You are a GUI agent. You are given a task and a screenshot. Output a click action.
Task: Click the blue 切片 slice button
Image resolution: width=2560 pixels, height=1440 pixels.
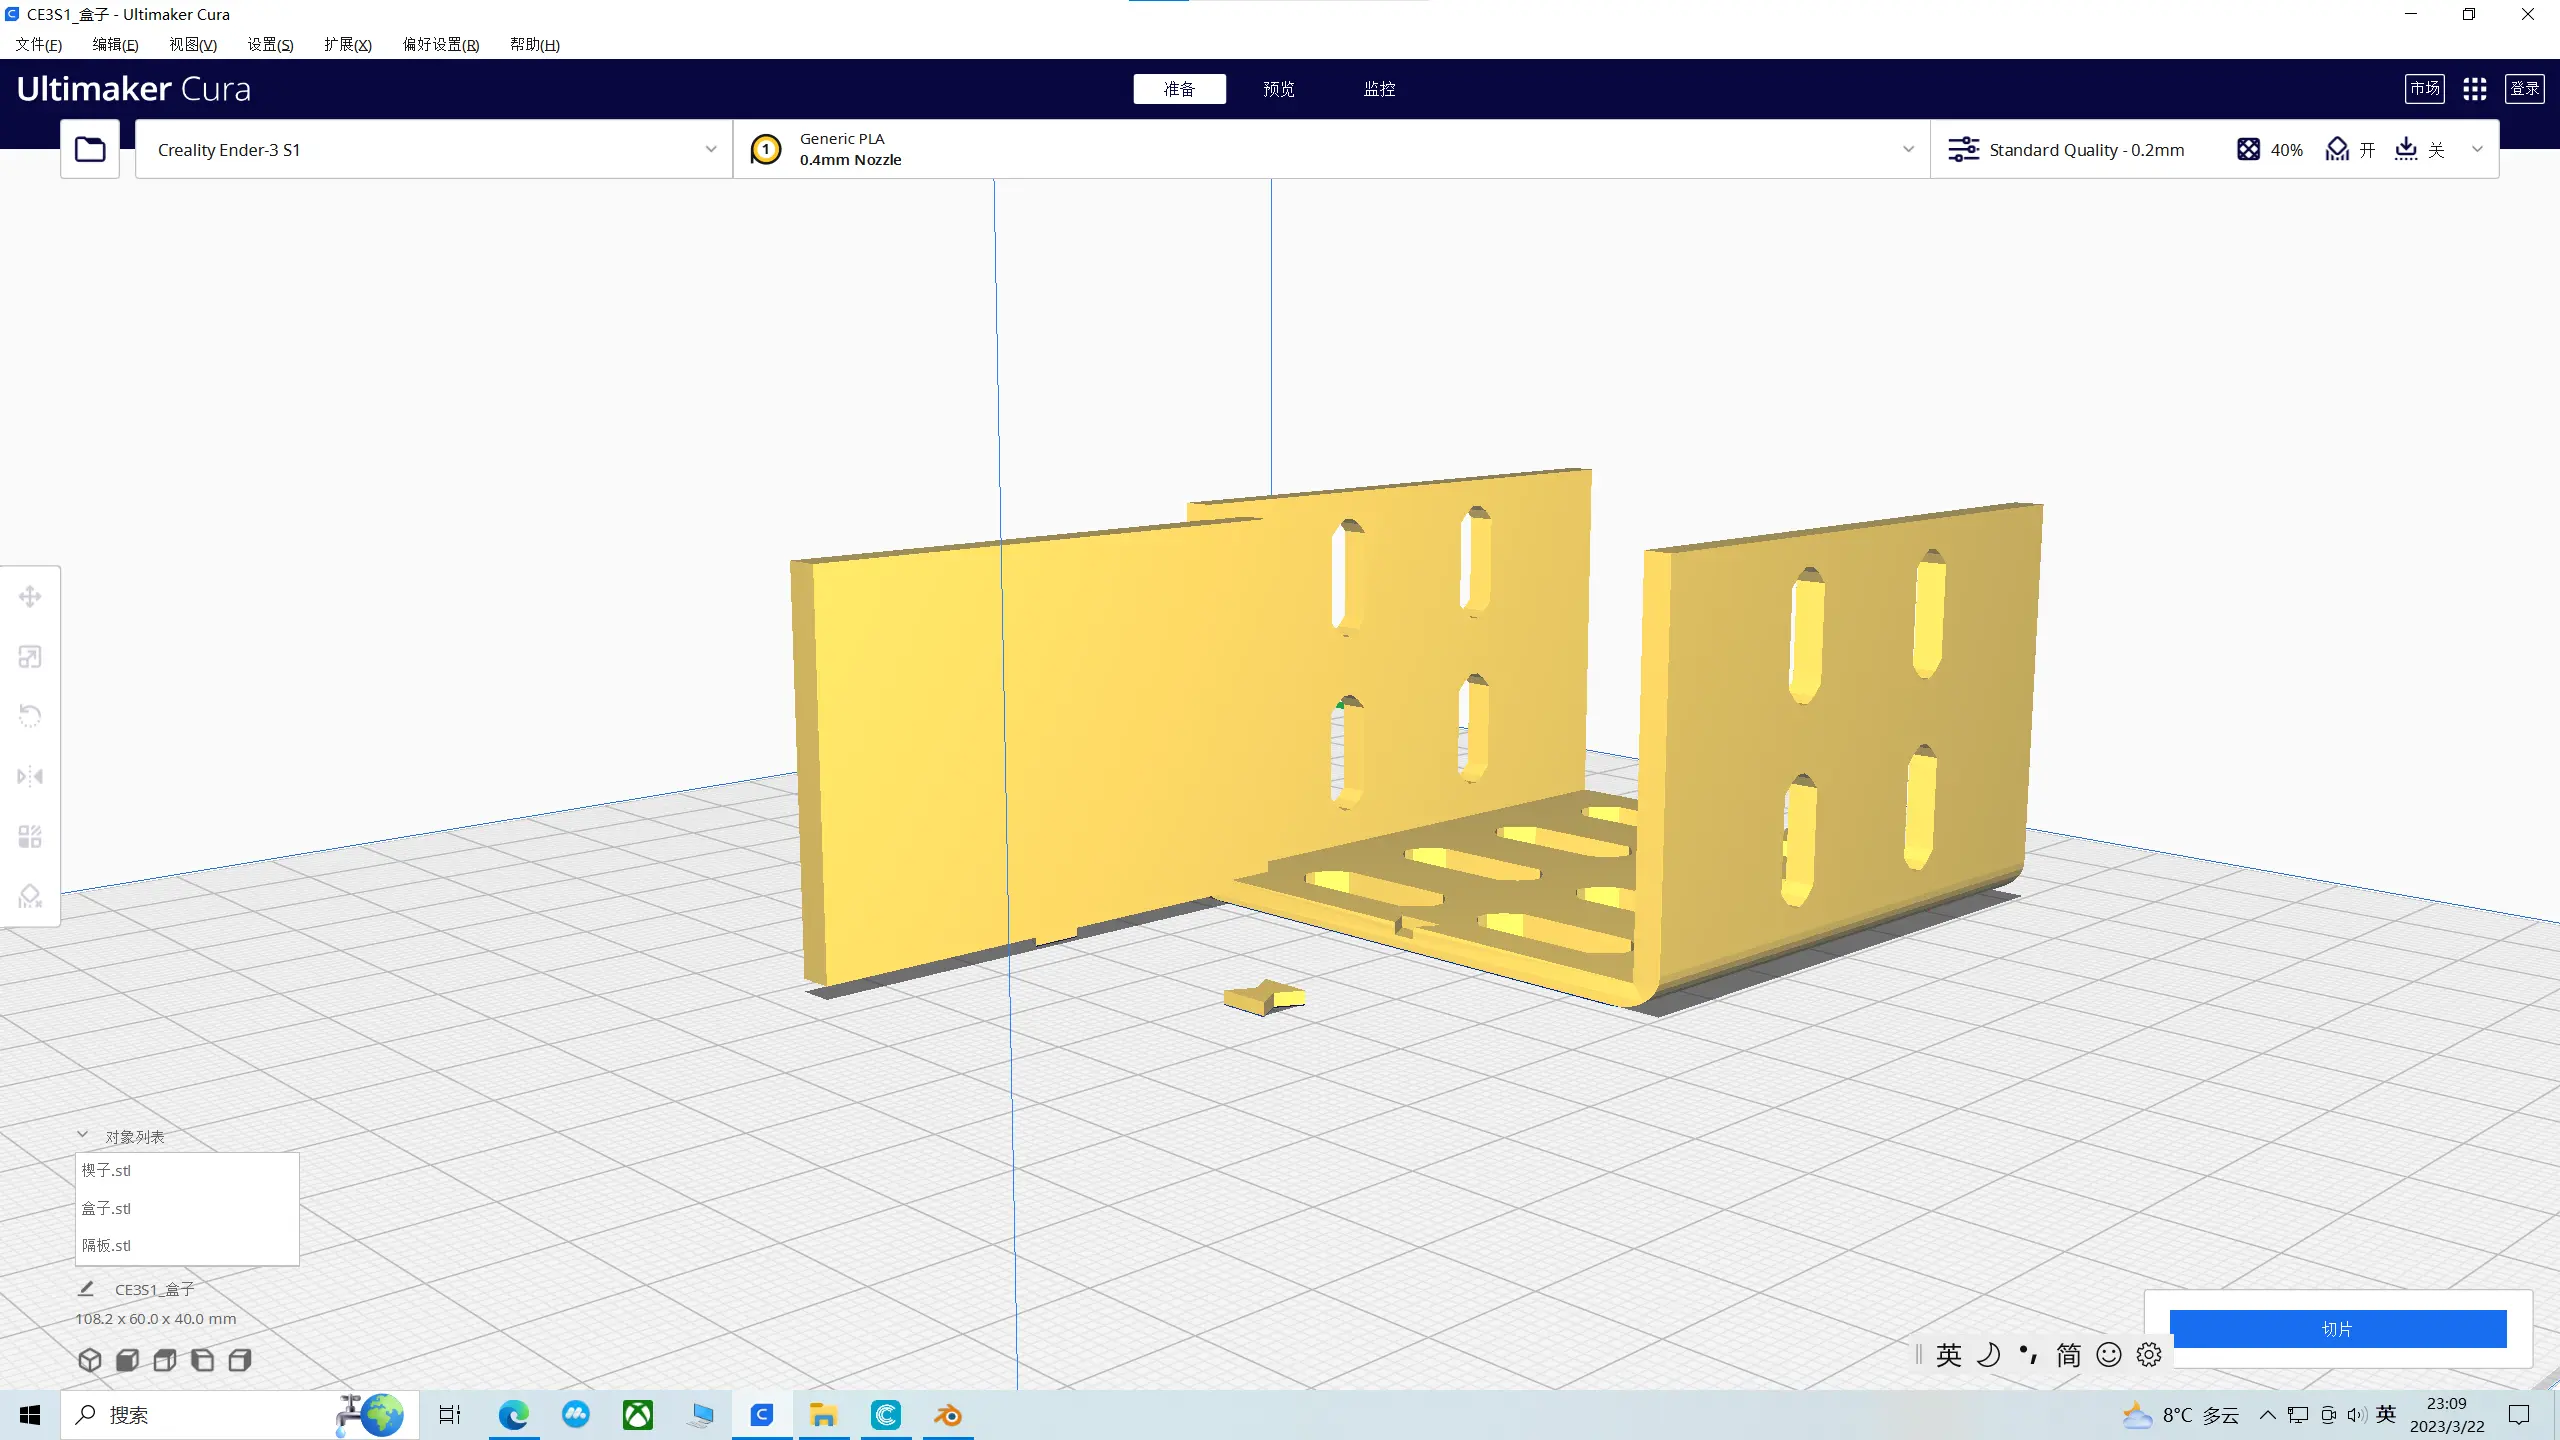pyautogui.click(x=2337, y=1329)
